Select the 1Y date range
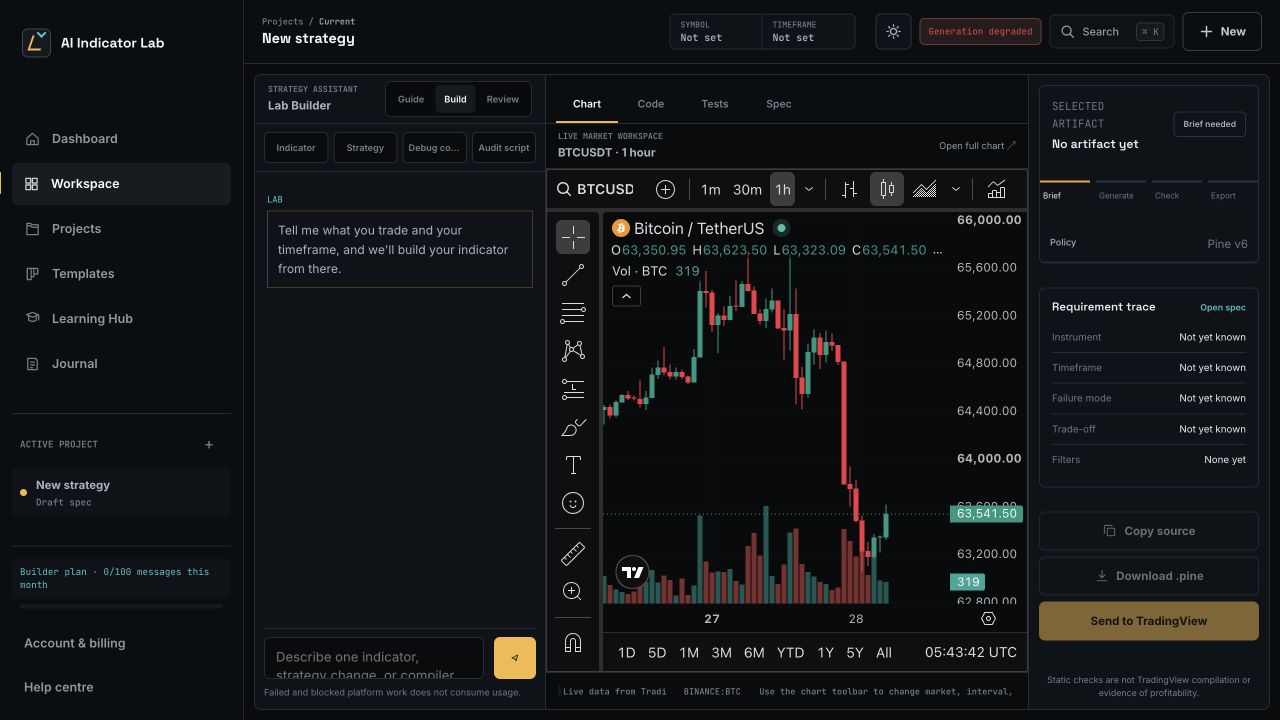 point(825,652)
